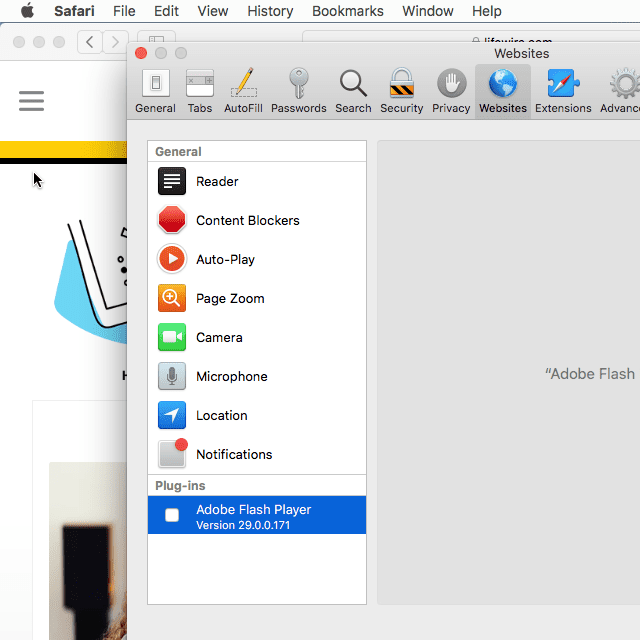
Task: Open the Edit menu
Action: click(x=166, y=11)
